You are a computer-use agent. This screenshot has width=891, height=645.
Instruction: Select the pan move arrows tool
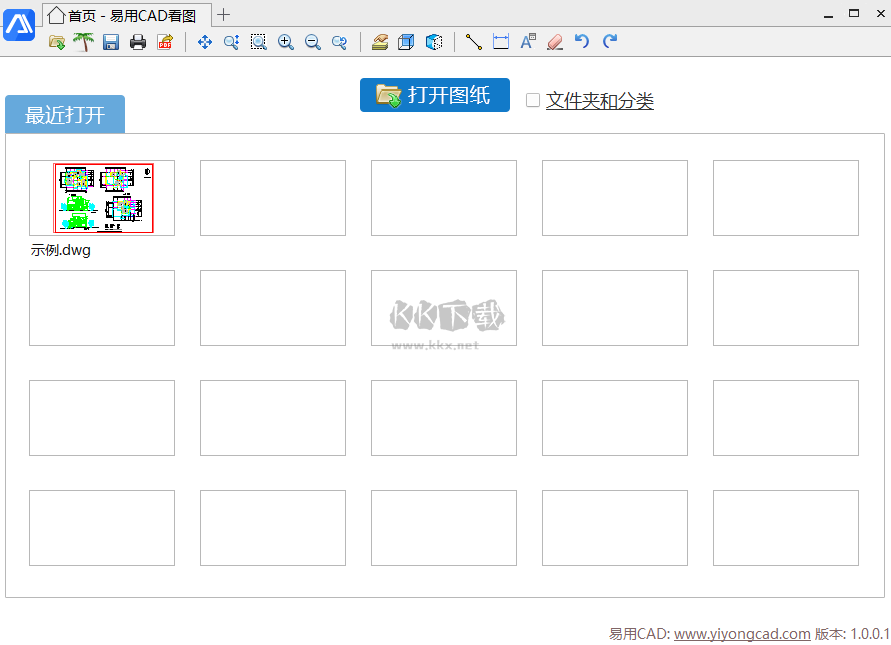tap(205, 42)
